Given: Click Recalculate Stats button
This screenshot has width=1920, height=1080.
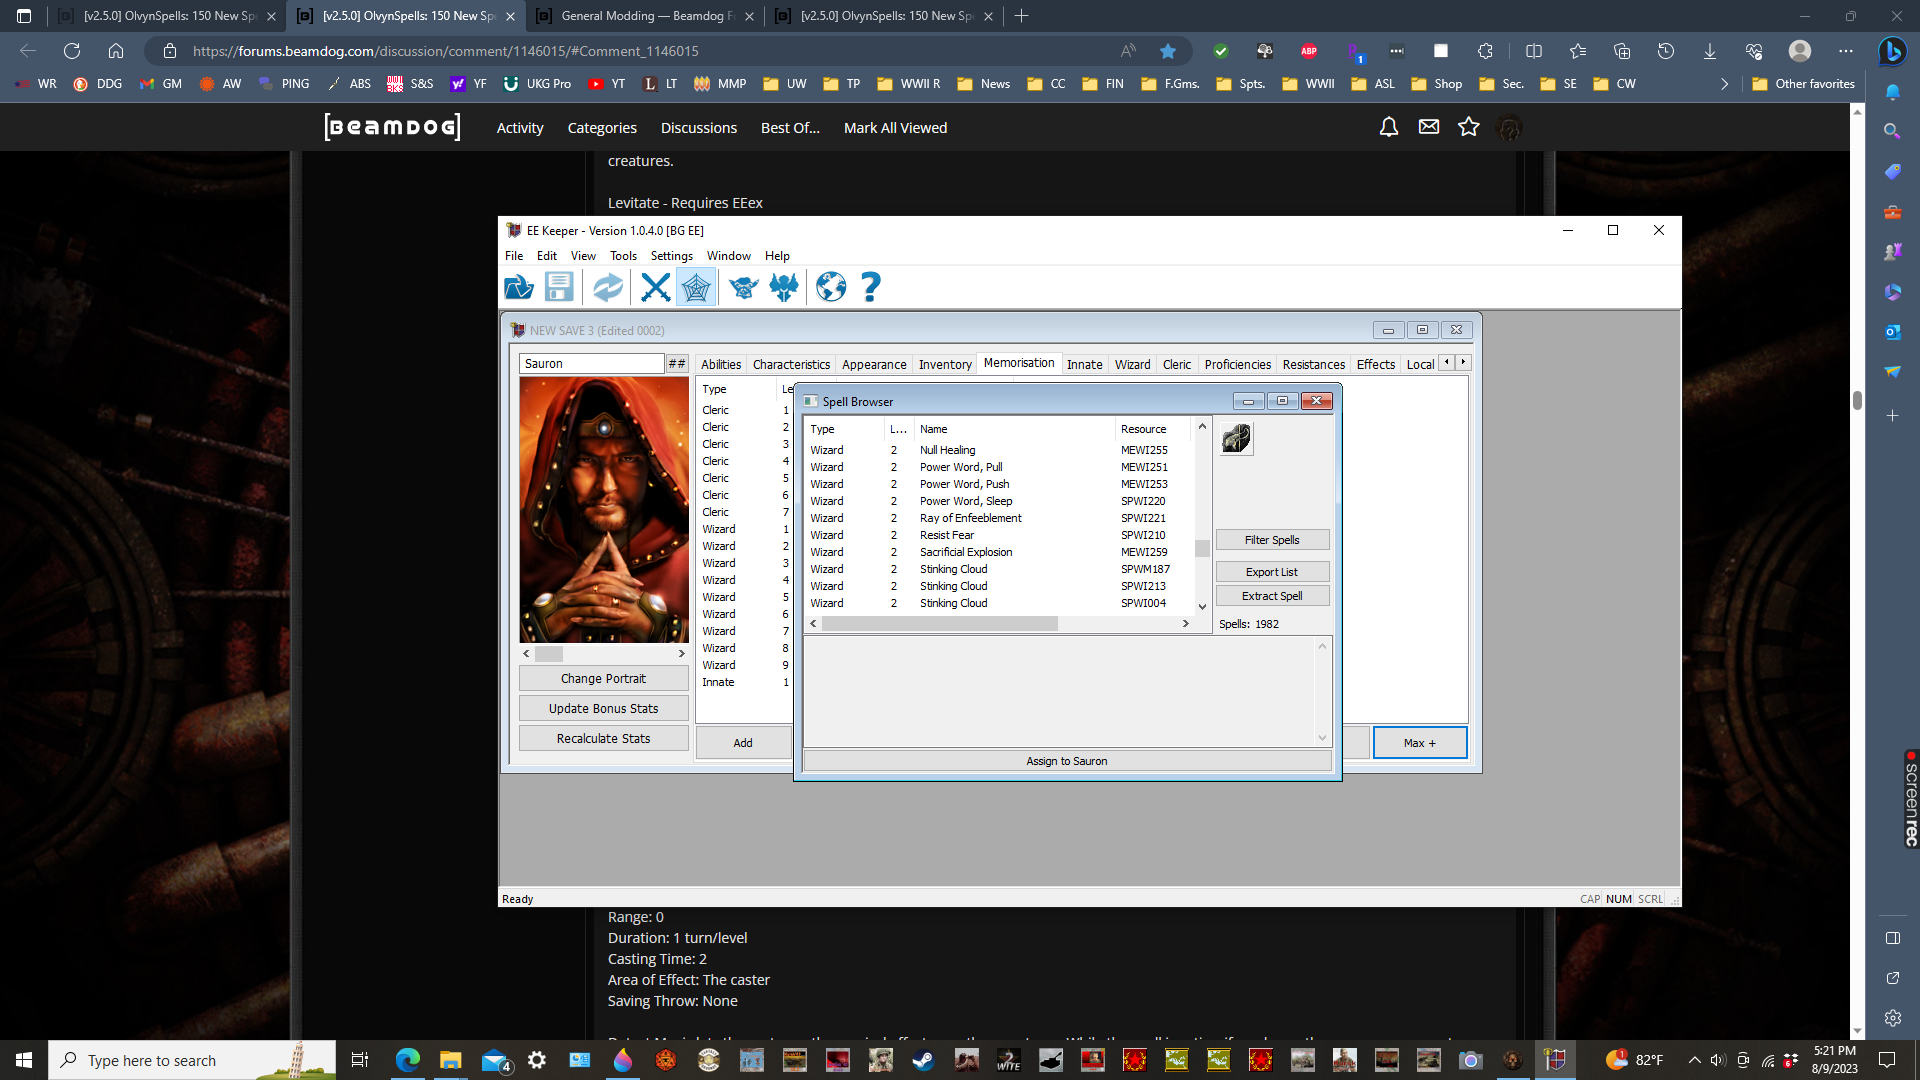Looking at the screenshot, I should click(603, 738).
